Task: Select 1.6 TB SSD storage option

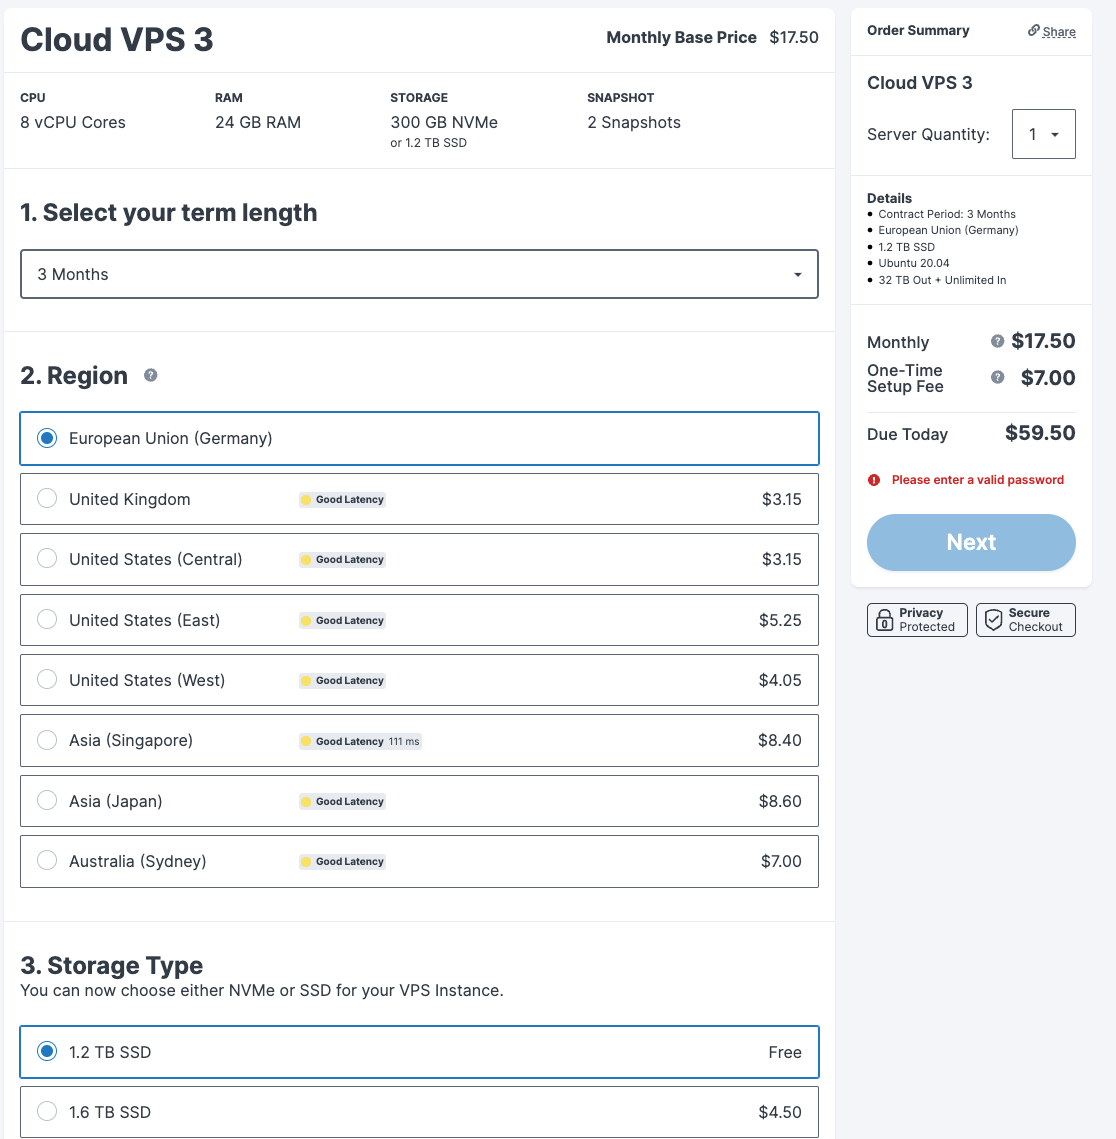Action: coord(419,1112)
